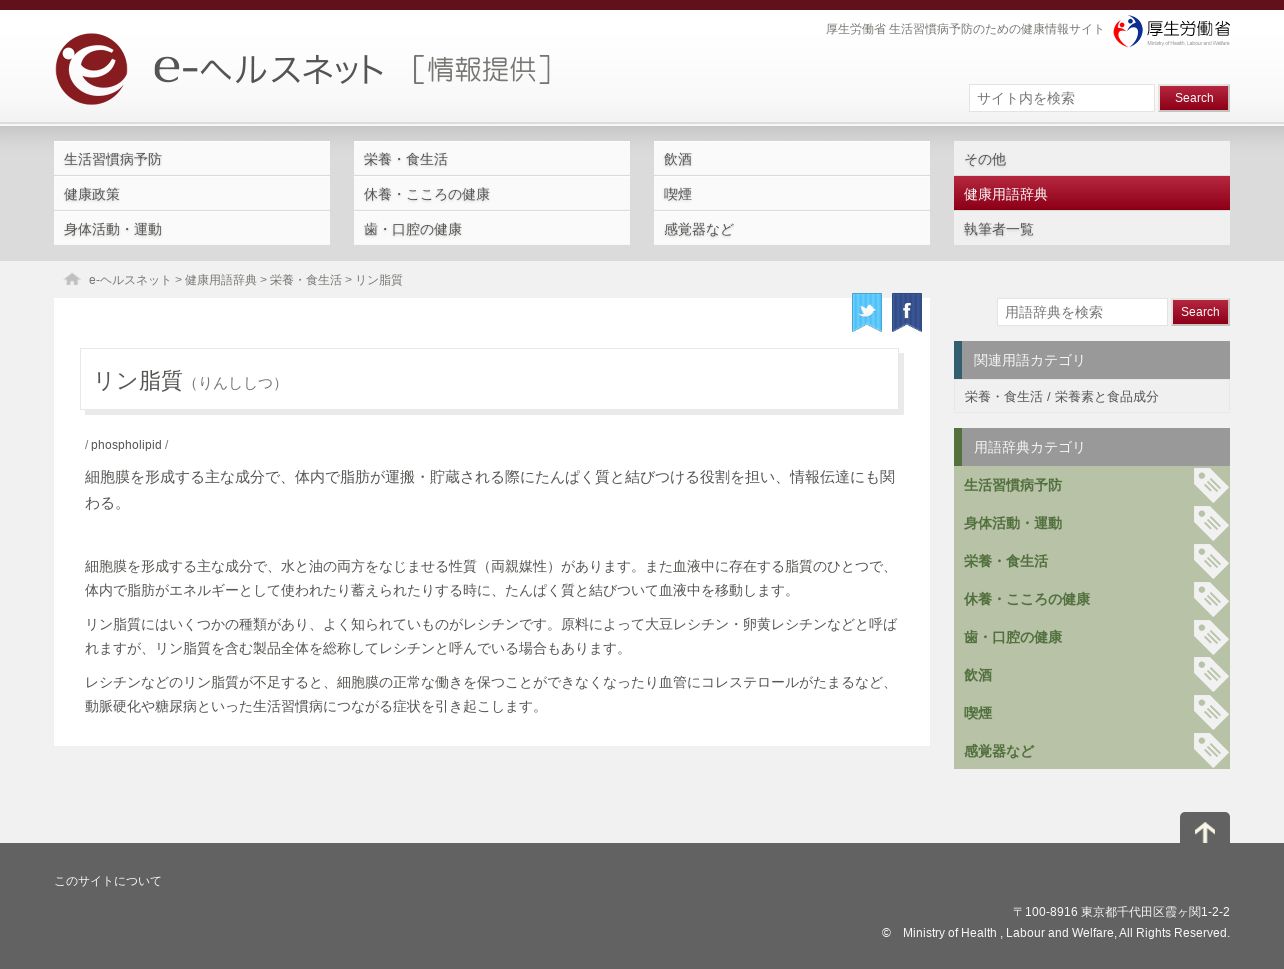Click 栄養・食生活 breadcrumb link
The image size is (1284, 969).
click(306, 280)
